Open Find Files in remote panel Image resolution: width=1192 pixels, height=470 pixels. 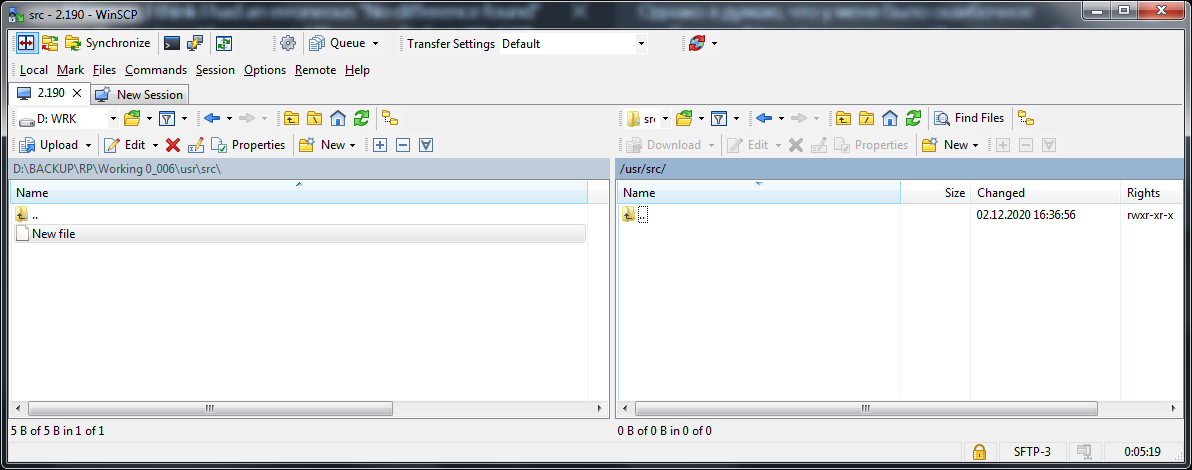969,118
